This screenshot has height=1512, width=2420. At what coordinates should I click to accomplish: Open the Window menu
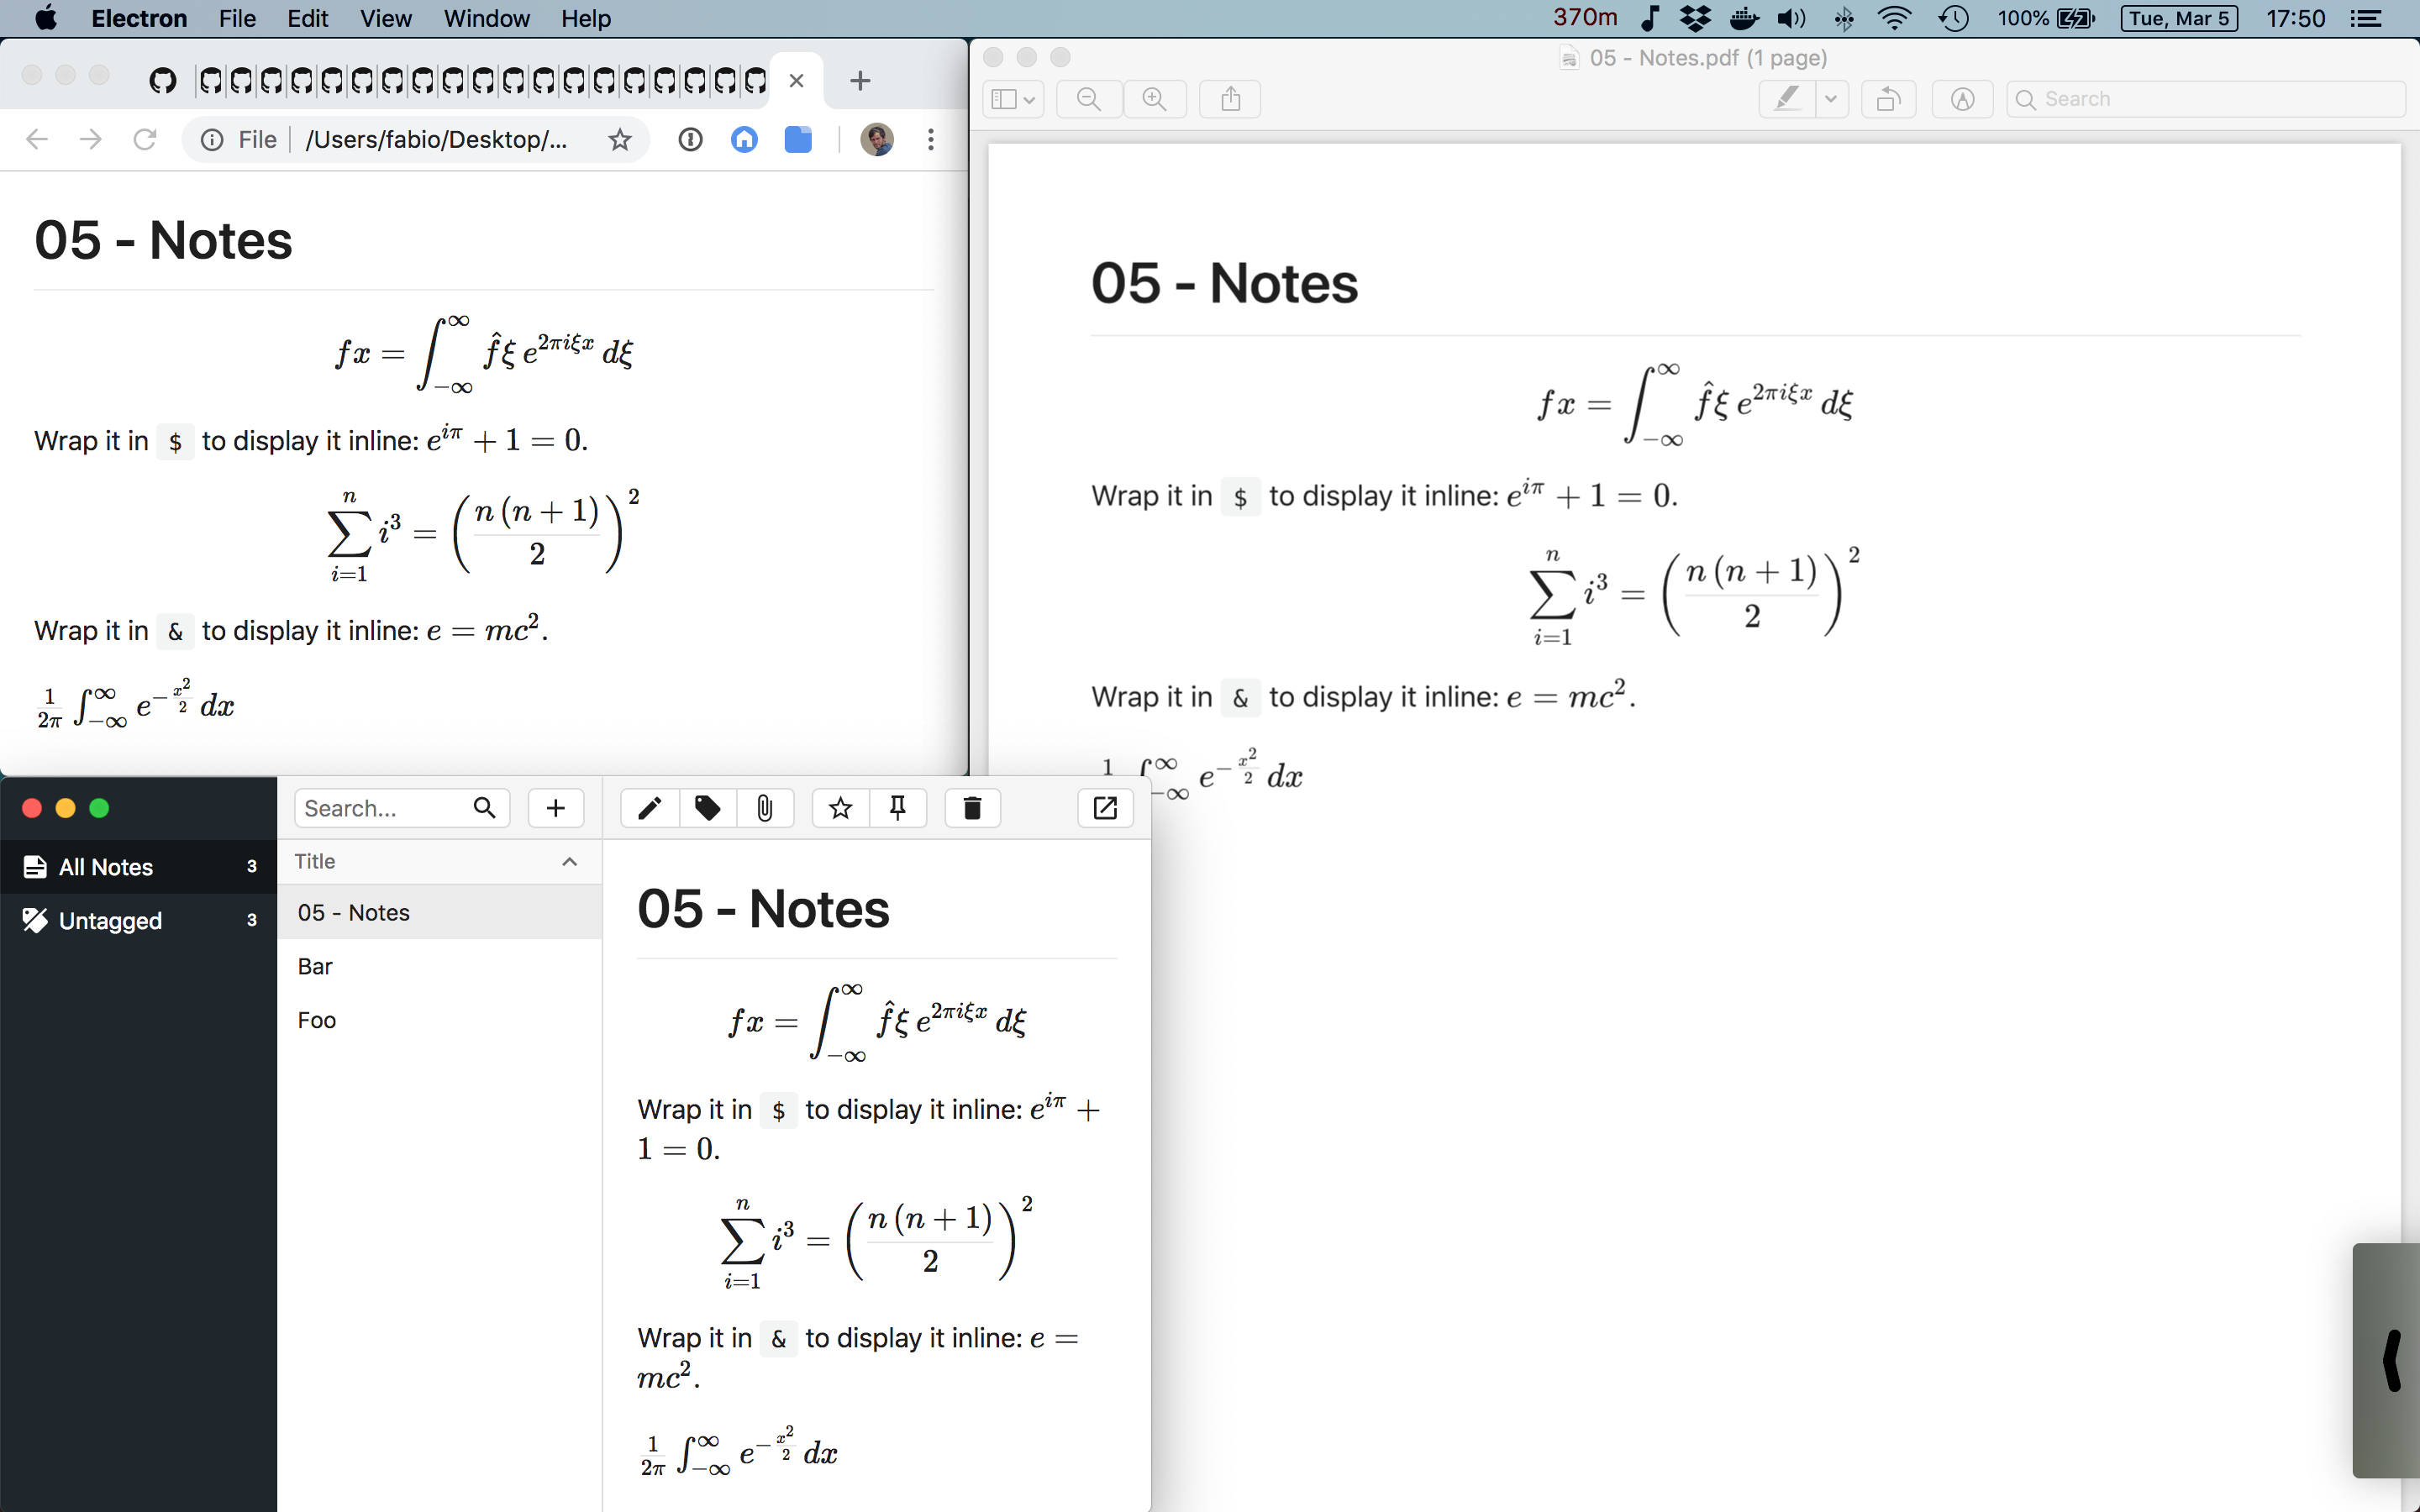[487, 18]
